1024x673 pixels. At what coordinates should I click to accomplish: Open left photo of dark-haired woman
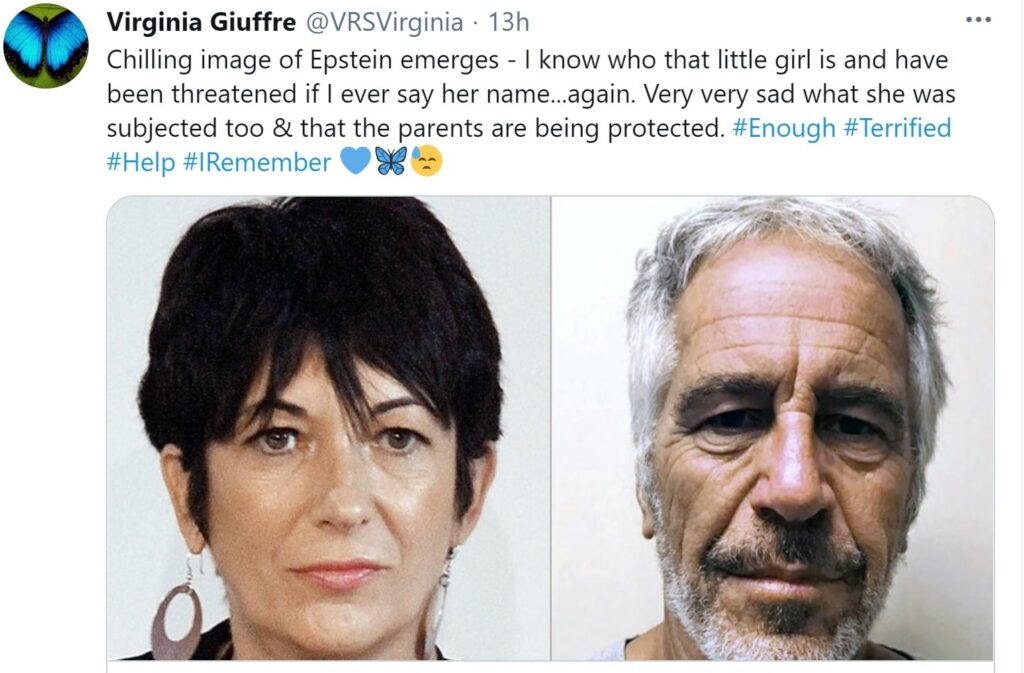(x=328, y=428)
